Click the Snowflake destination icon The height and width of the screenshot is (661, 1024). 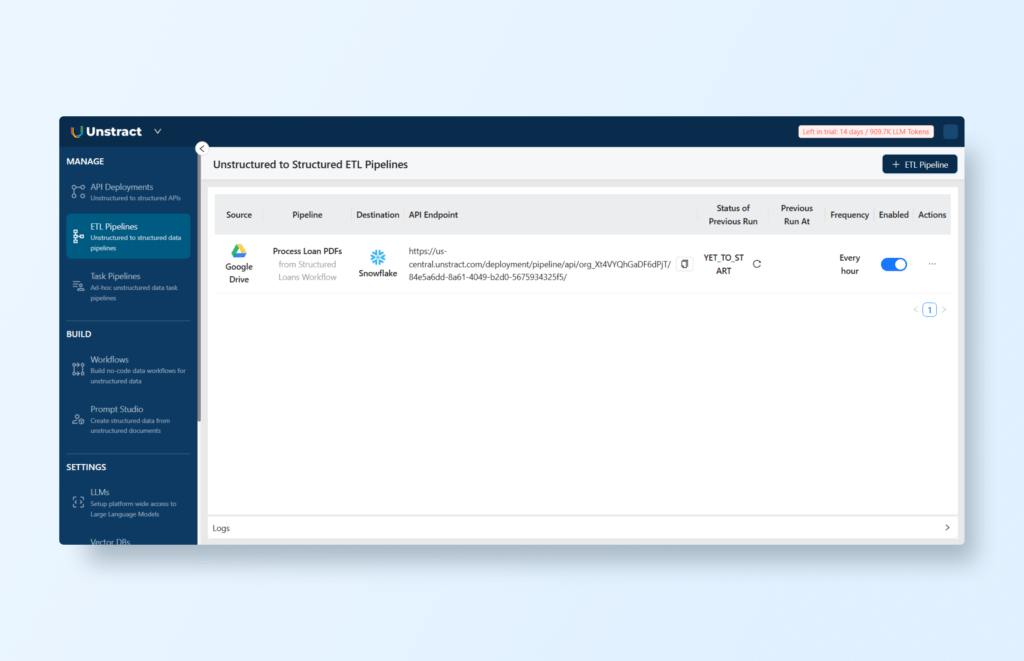click(378, 257)
